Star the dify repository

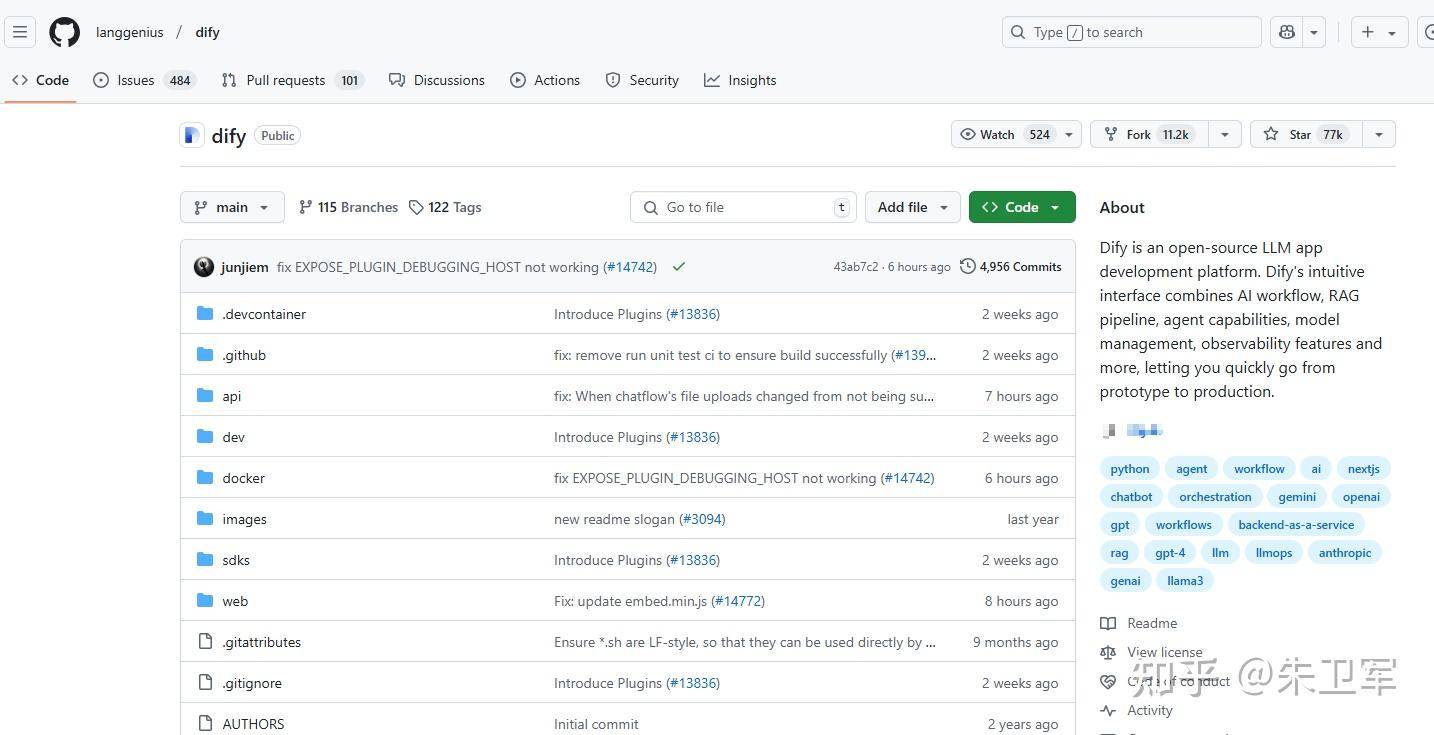click(1306, 134)
